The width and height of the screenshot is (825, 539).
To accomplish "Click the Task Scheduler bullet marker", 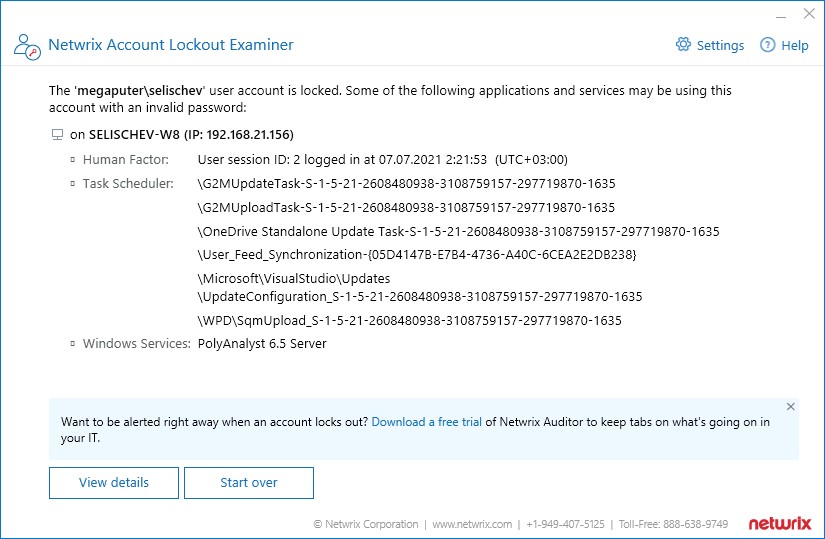I will [73, 184].
